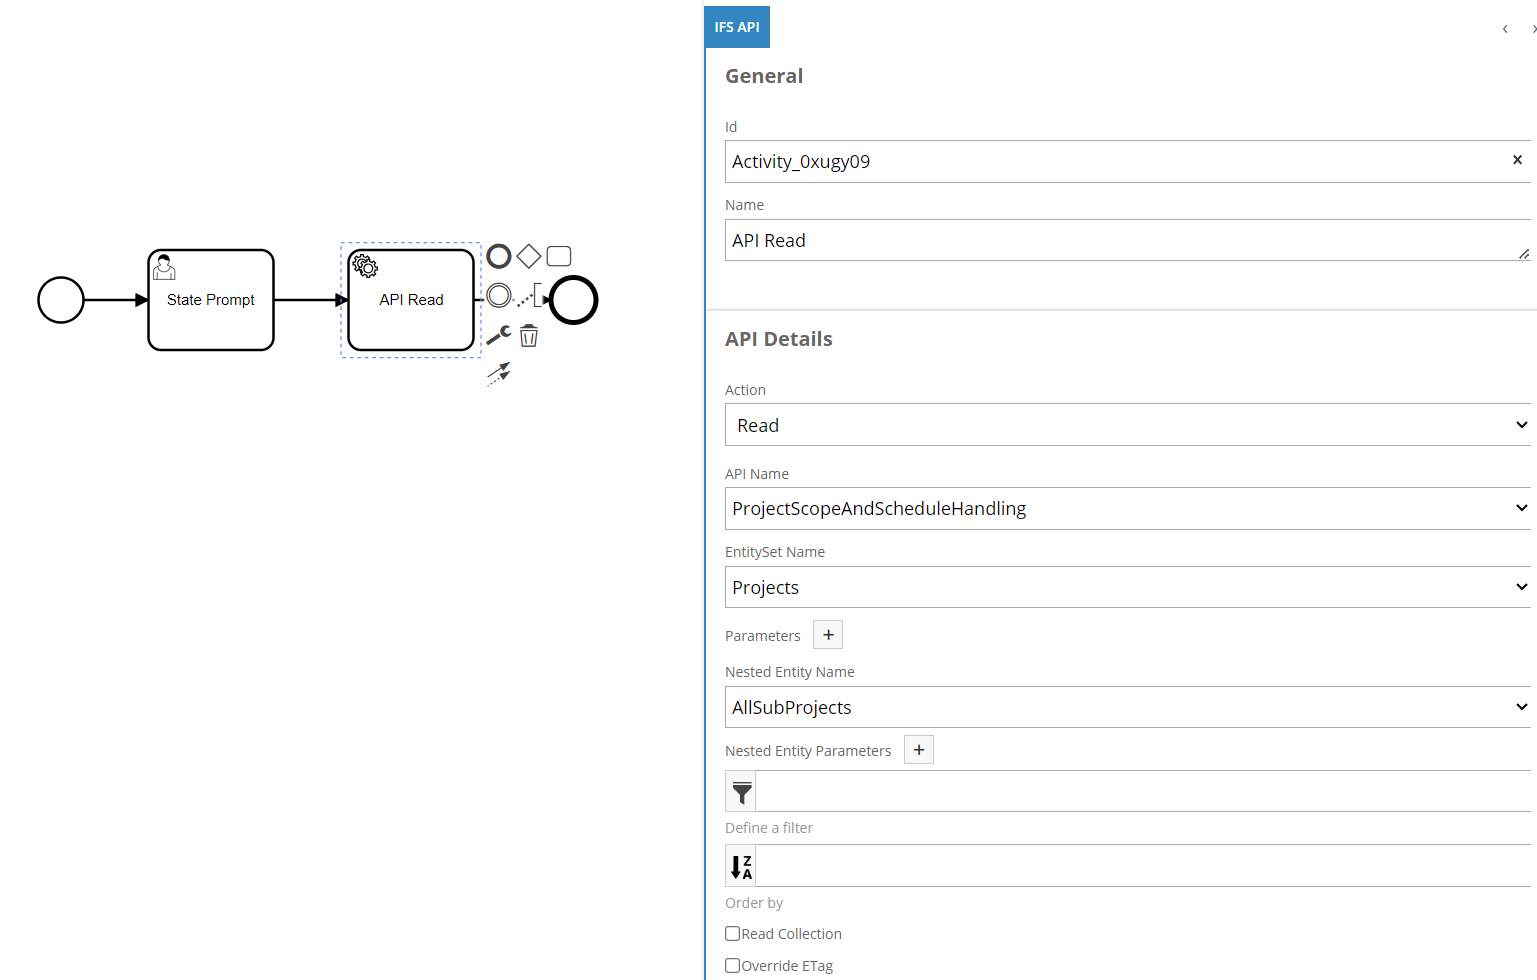
Task: Append a gateway using the diamond icon
Action: pyautogui.click(x=529, y=255)
